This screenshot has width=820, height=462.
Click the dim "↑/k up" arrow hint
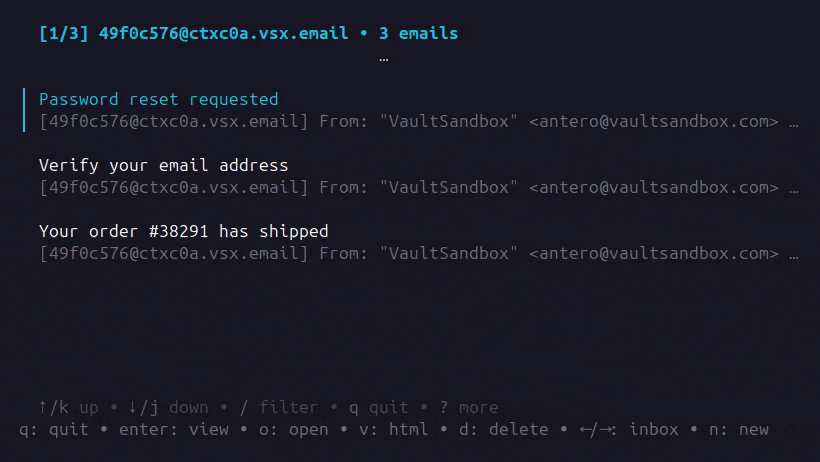tap(68, 407)
